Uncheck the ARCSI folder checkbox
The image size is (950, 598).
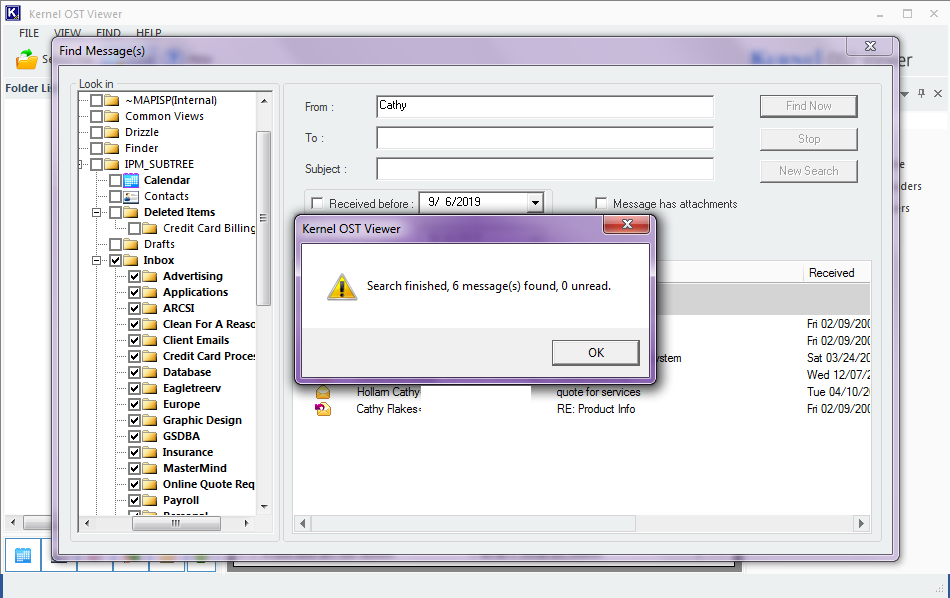coord(135,308)
